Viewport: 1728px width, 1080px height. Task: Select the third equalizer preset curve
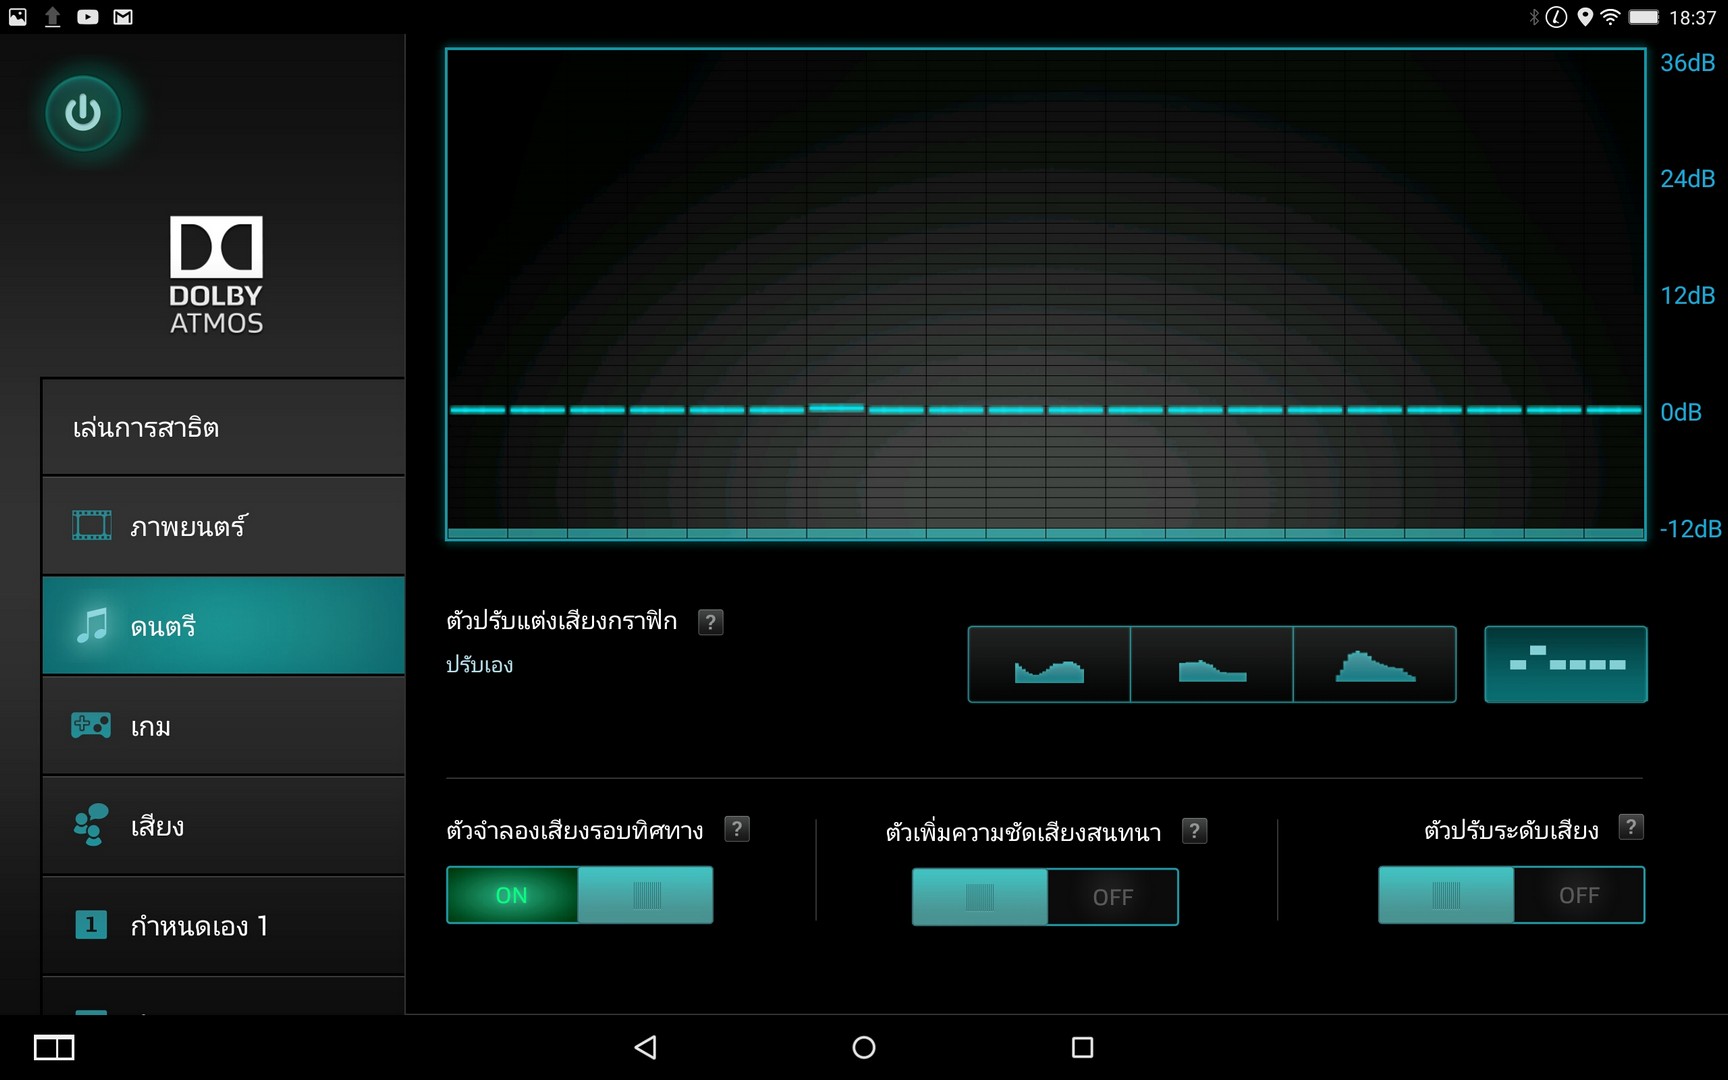[x=1374, y=665]
